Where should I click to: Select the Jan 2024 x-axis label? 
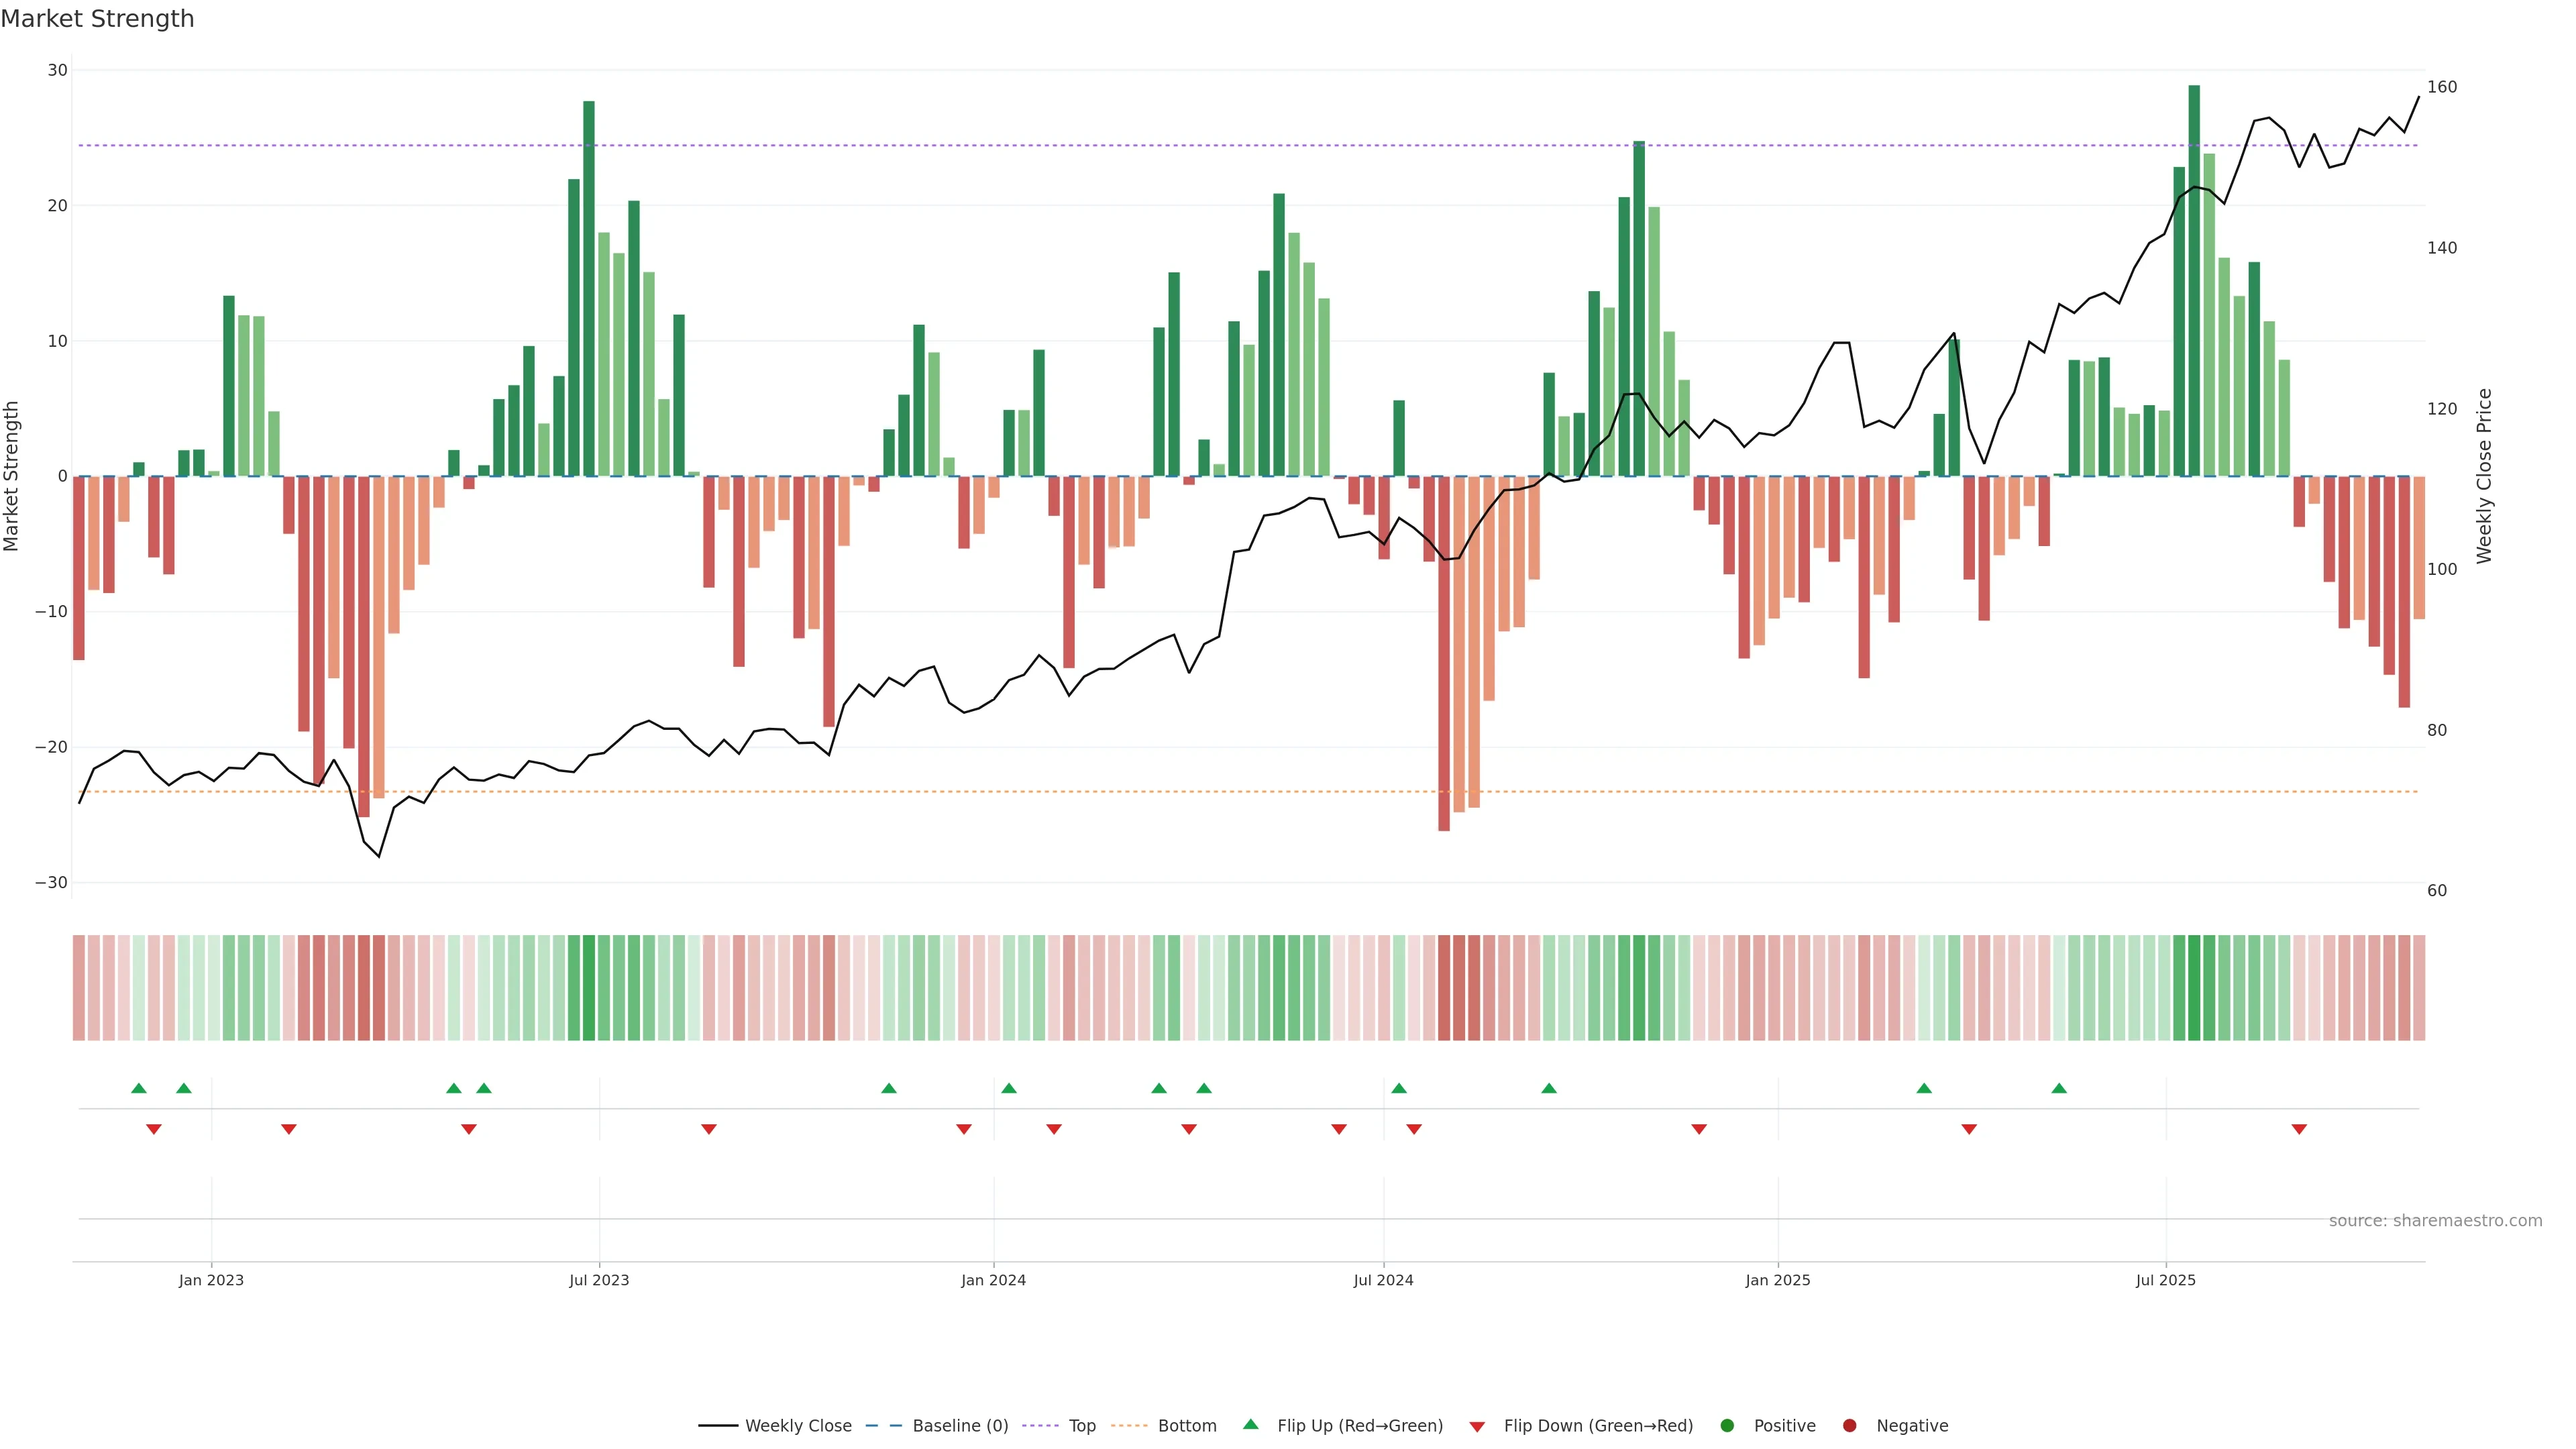coord(993,1280)
